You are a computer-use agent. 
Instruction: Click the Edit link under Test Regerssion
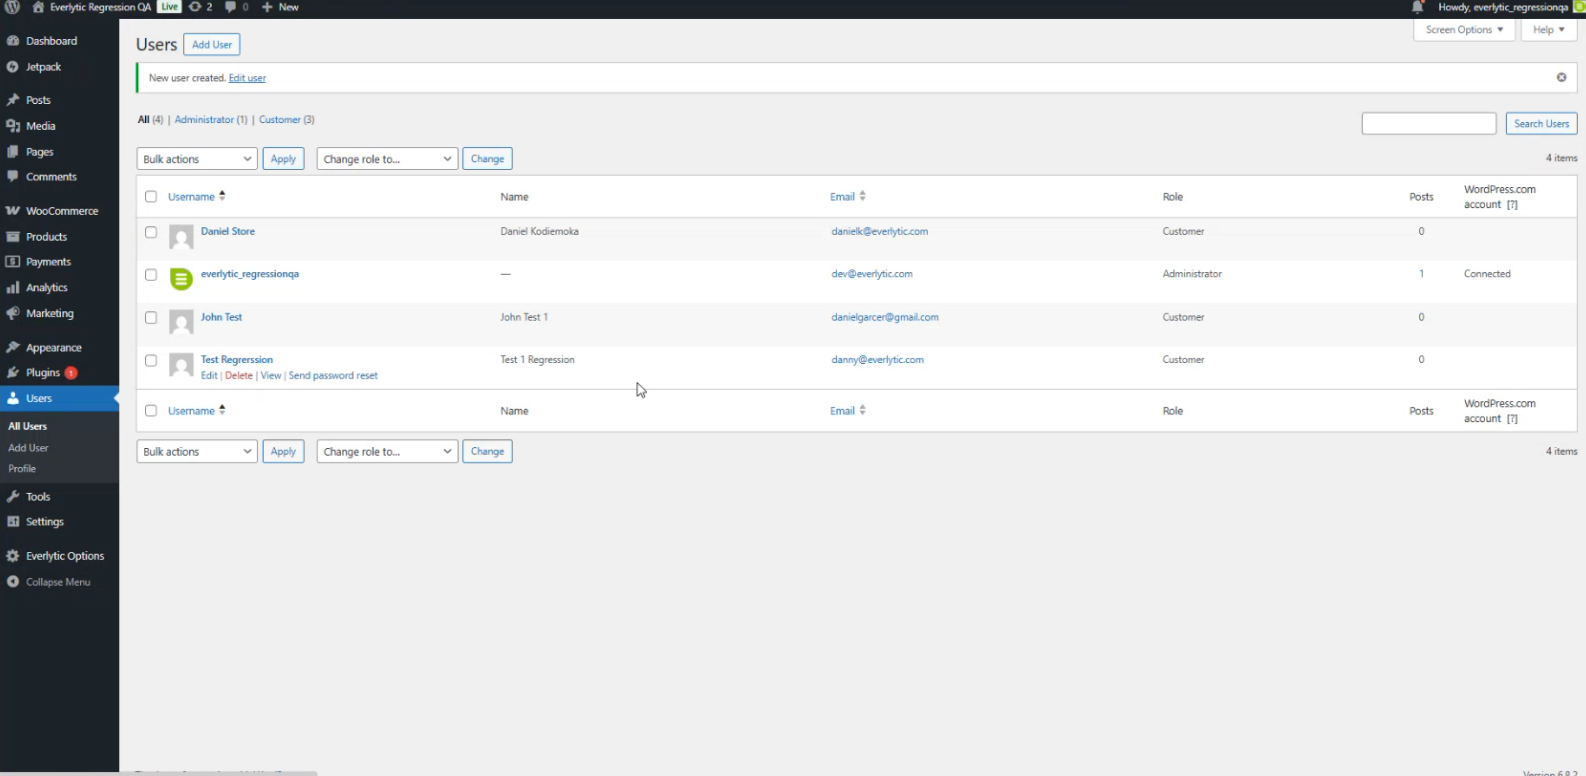209,376
